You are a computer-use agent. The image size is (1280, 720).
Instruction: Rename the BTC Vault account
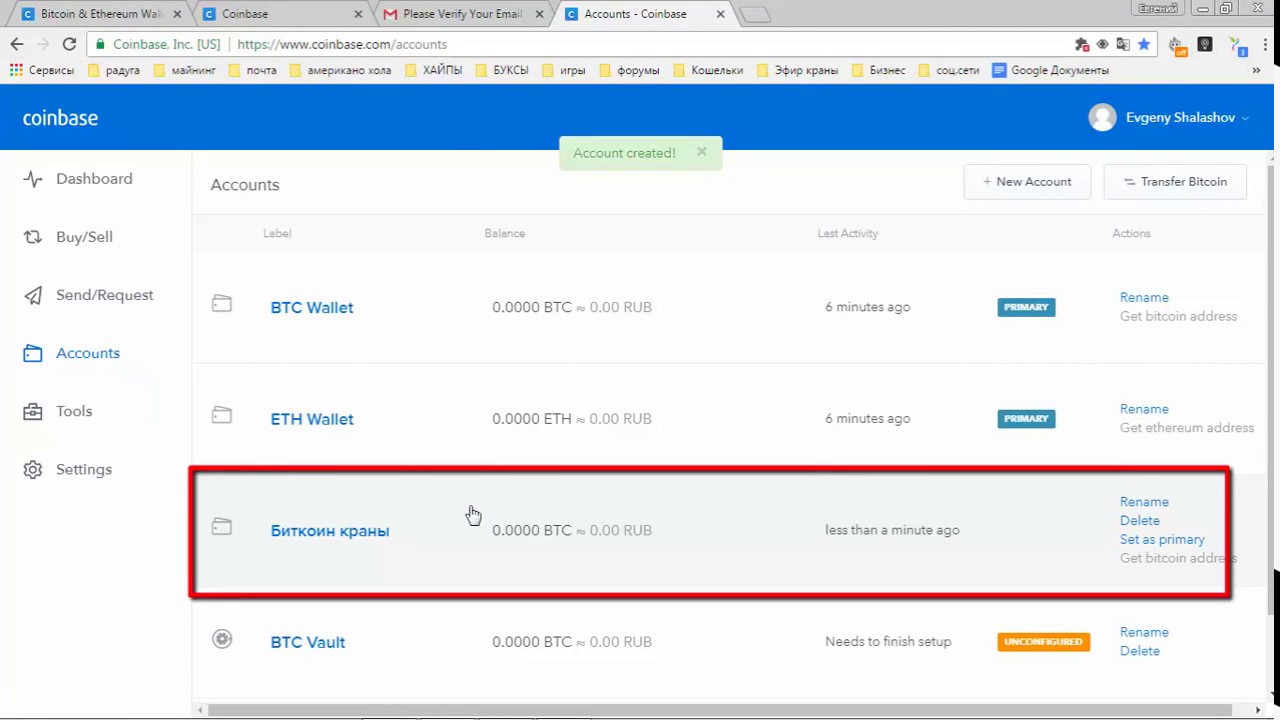[x=1144, y=632]
